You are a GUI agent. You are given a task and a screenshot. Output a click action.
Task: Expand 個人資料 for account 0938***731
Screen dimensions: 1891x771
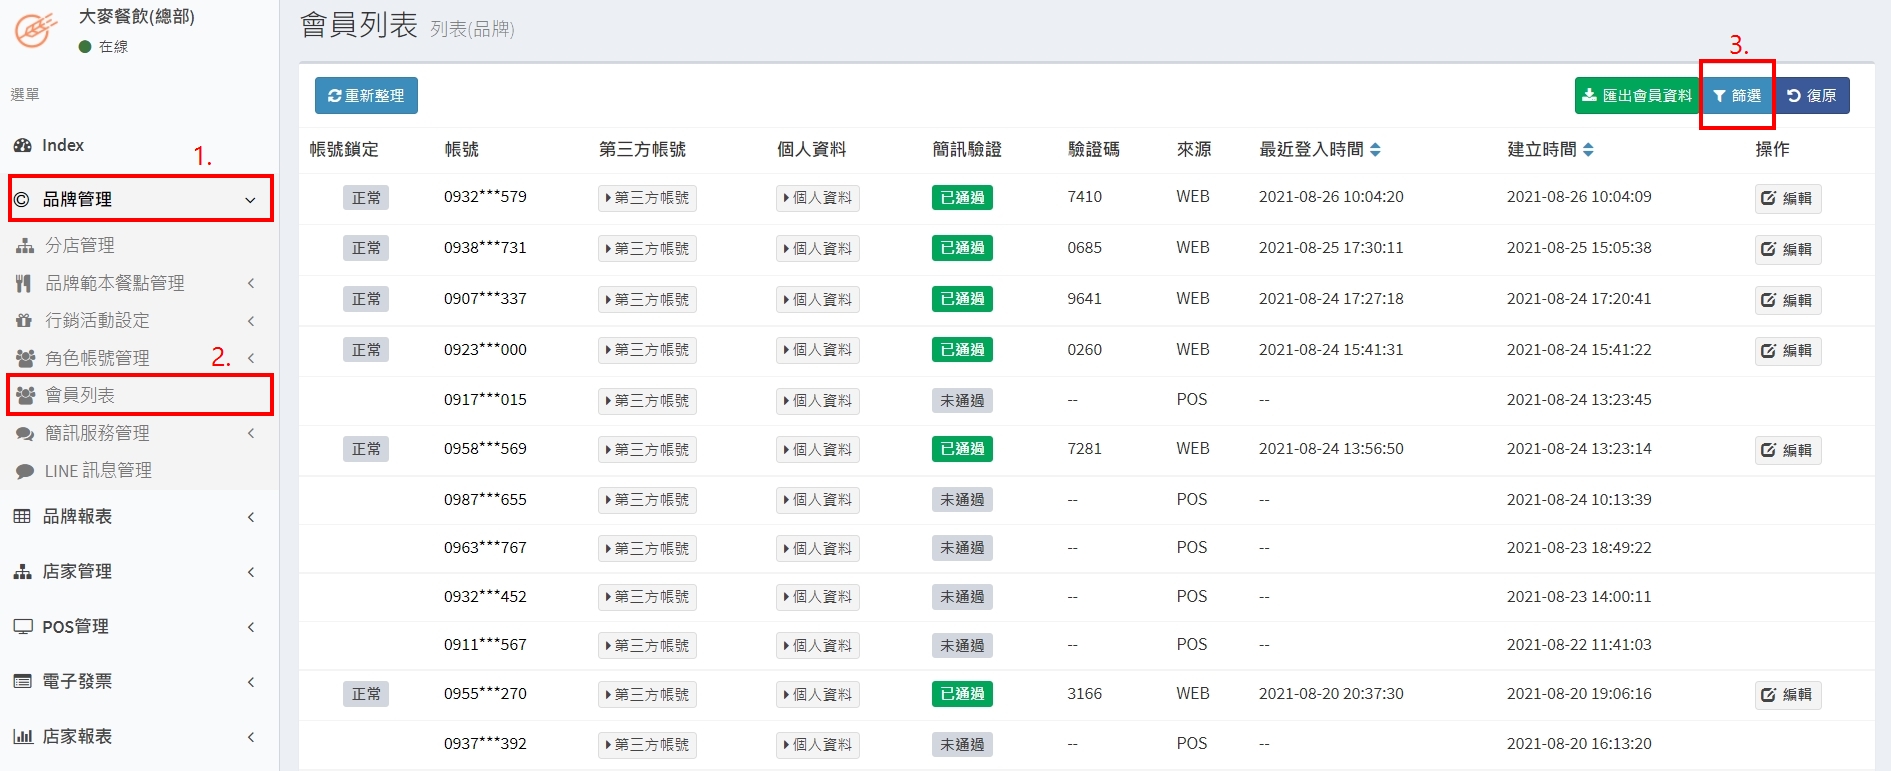(817, 249)
